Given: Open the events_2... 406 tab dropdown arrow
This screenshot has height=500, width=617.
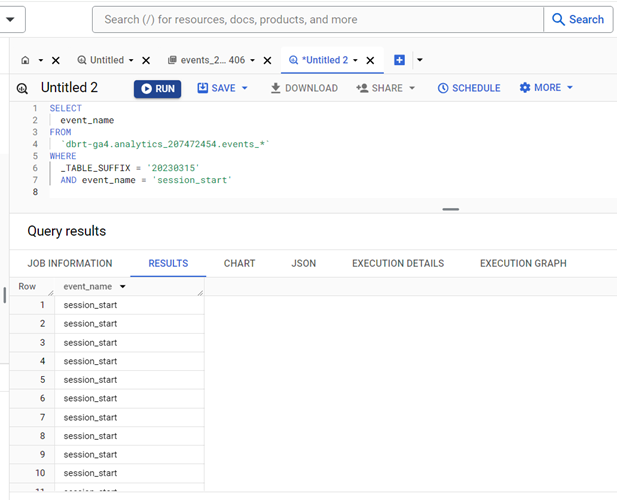Looking at the screenshot, I should coord(253,60).
